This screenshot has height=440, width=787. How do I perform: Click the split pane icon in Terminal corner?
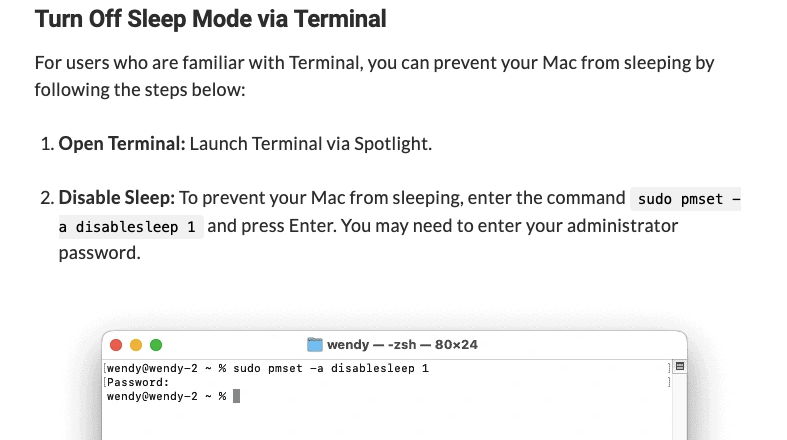680,366
